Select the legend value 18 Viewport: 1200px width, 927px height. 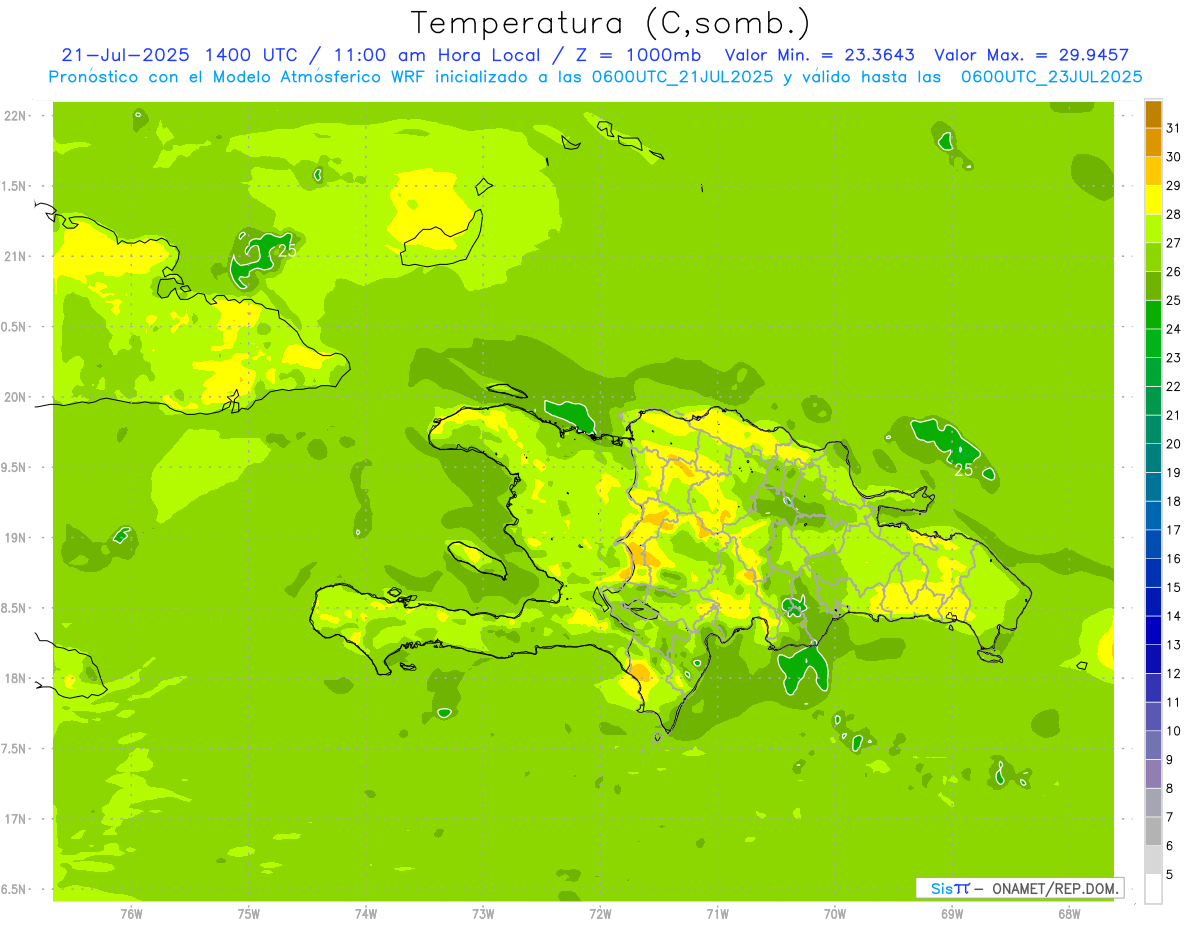tap(1173, 502)
